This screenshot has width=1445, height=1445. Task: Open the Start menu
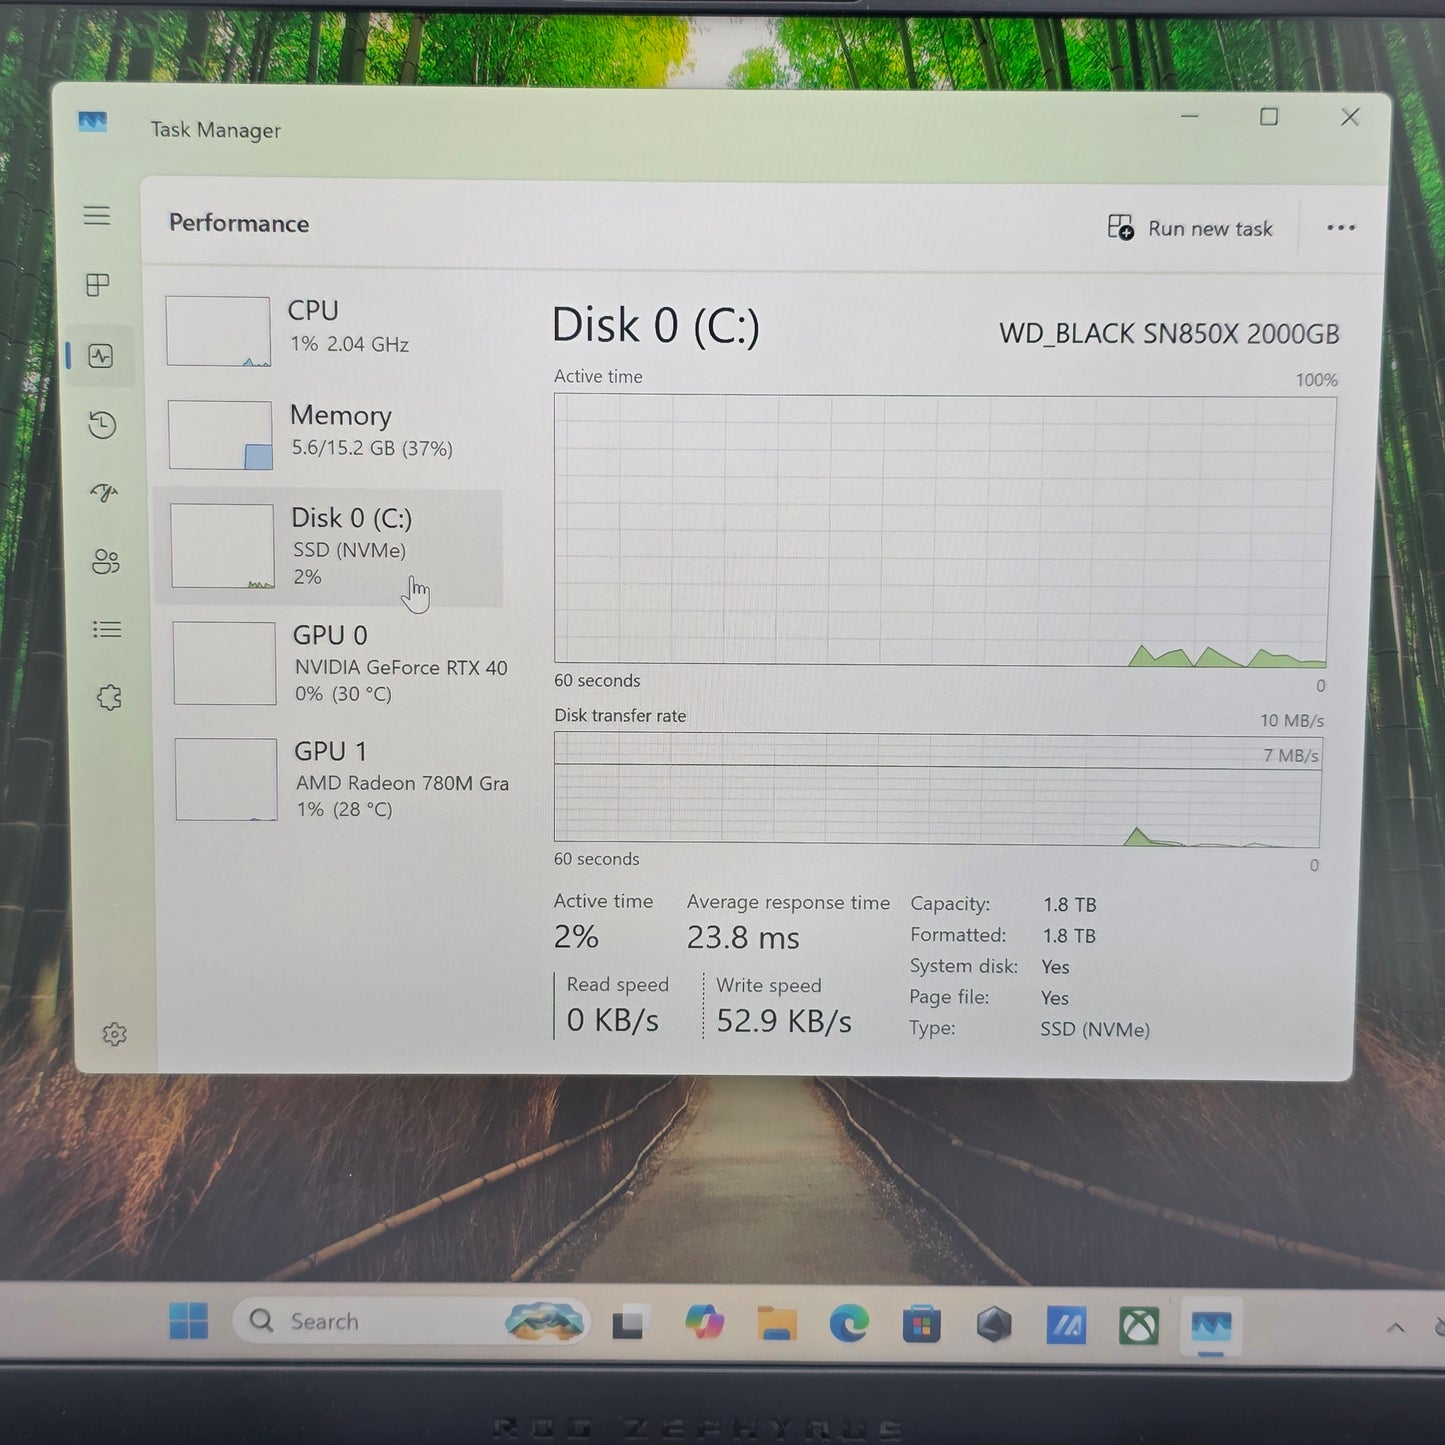pos(191,1320)
